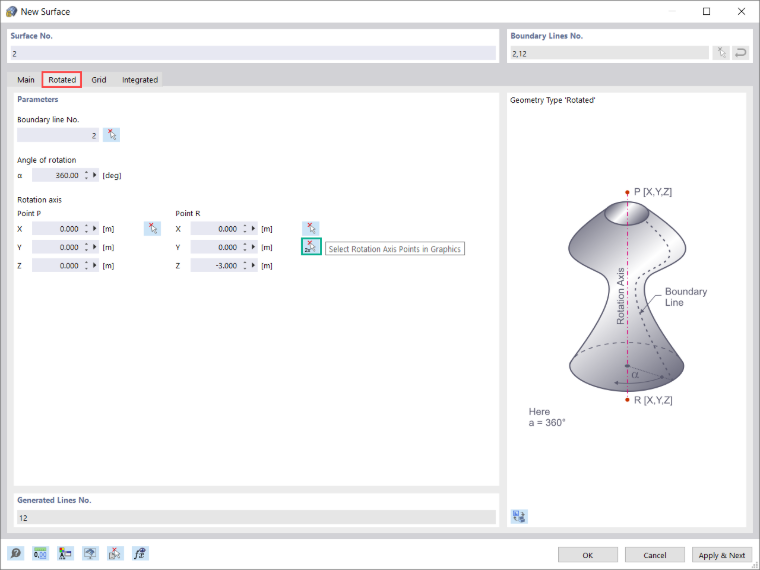
Task: Maximize the New Surface dialog
Action: [x=706, y=12]
